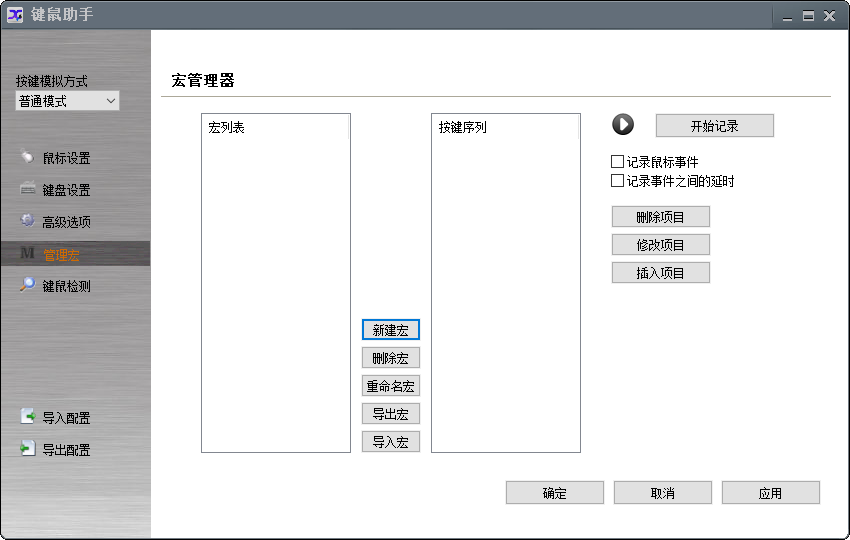Go to the 高级选项 page

pyautogui.click(x=66, y=222)
